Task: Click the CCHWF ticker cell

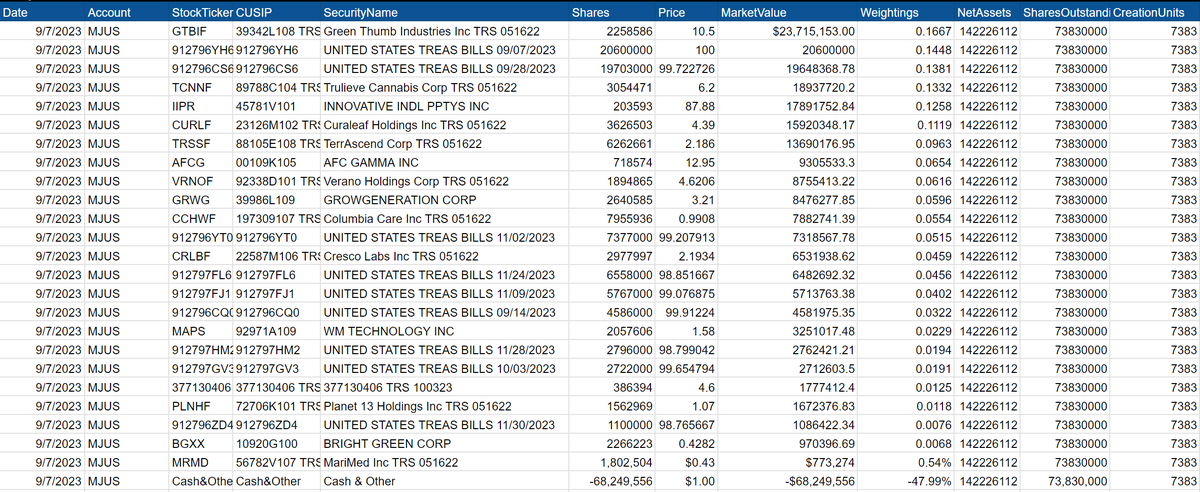Action: tap(193, 219)
